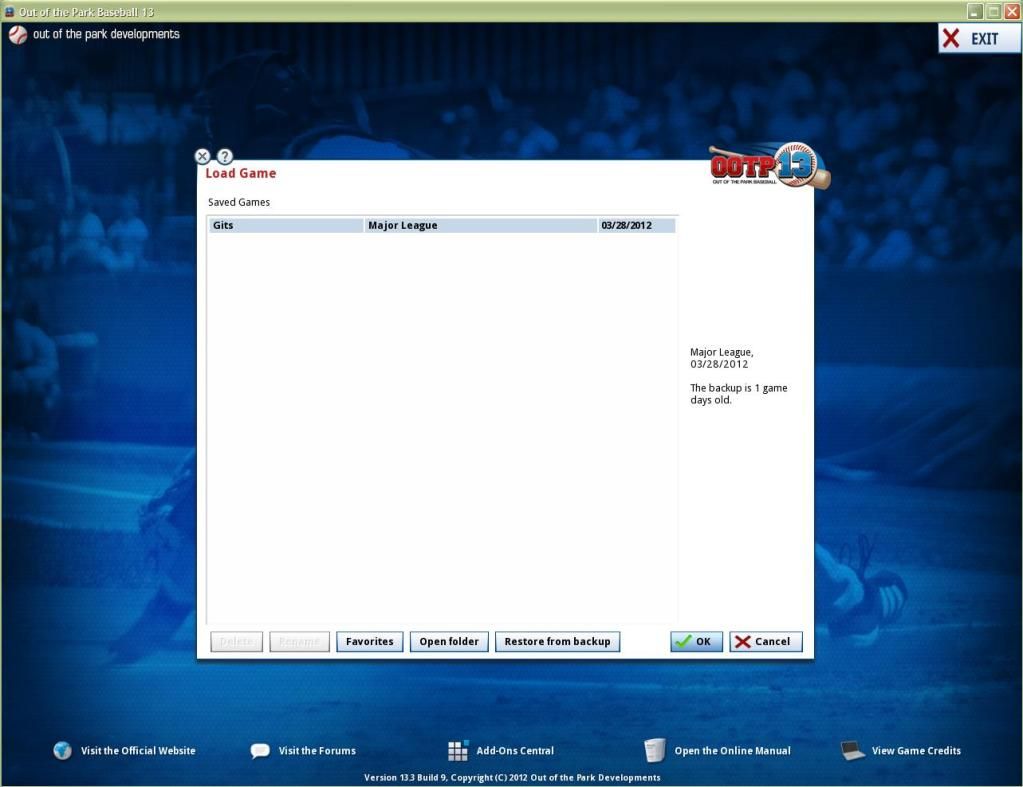Image resolution: width=1023 pixels, height=787 pixels.
Task: Open View Game Credits link
Action: point(916,750)
